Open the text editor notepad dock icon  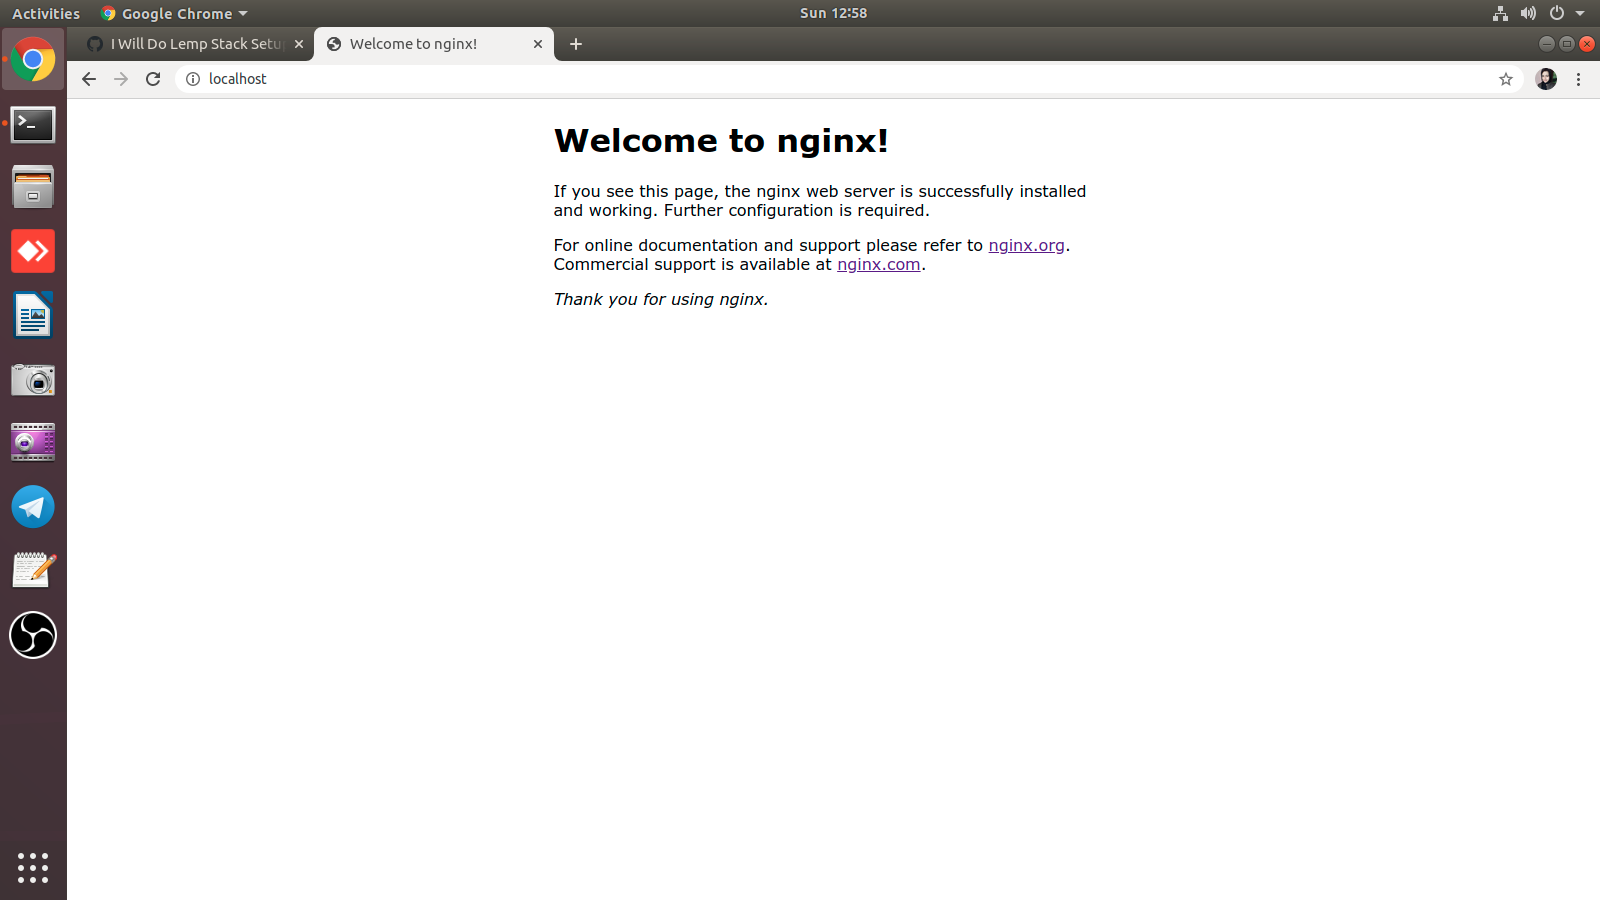click(33, 570)
